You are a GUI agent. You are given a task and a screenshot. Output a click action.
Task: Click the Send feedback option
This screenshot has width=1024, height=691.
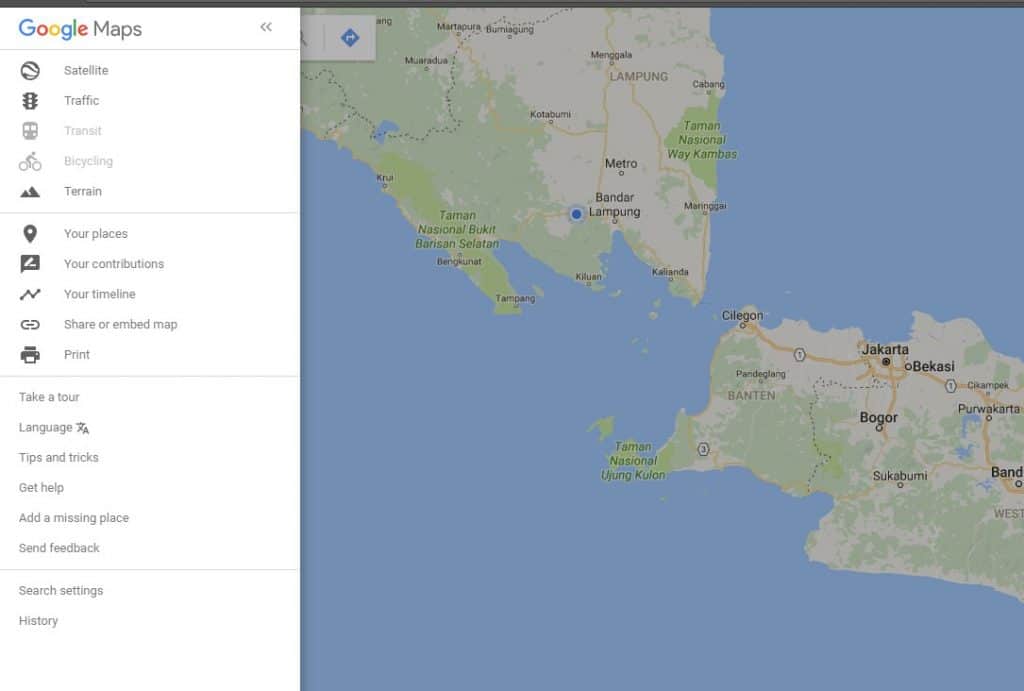point(58,547)
